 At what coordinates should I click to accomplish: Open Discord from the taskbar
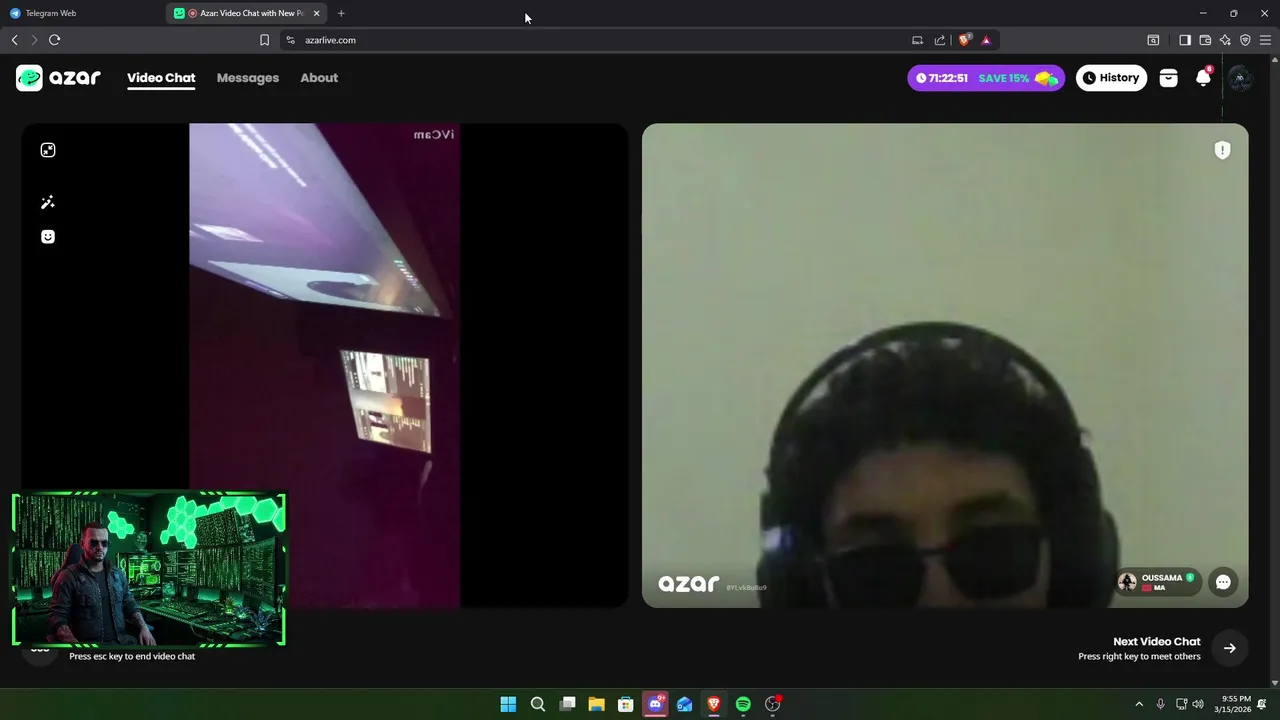(x=655, y=704)
